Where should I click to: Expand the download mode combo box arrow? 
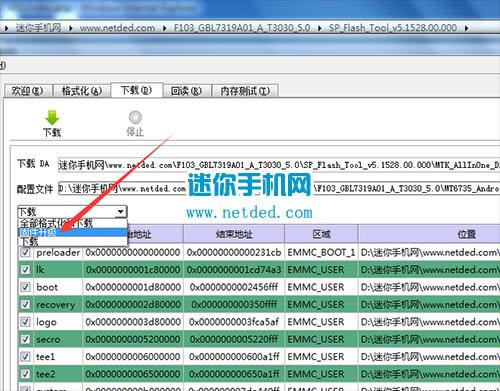[x=121, y=211]
